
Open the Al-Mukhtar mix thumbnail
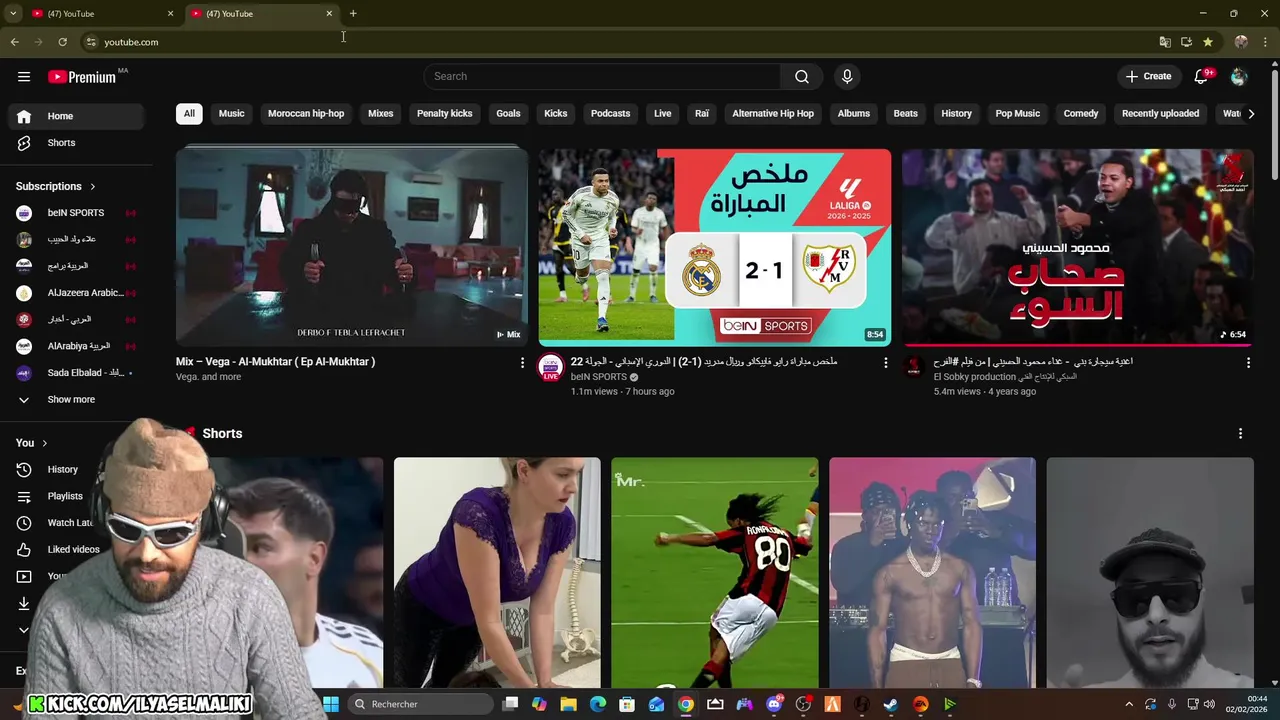point(352,247)
